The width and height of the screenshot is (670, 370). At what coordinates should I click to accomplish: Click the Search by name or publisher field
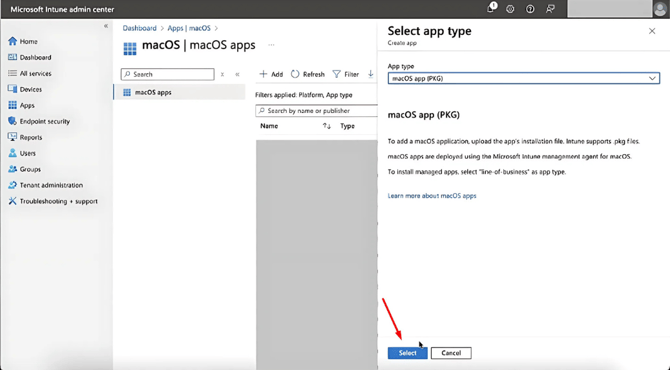point(316,111)
